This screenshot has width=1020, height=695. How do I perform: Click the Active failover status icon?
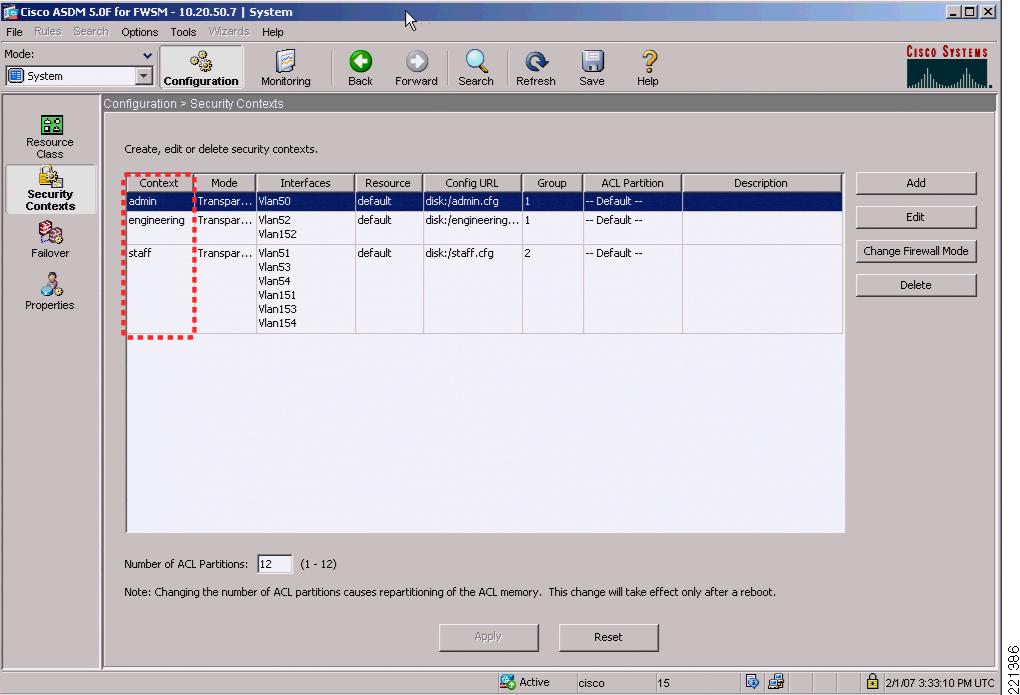pos(507,682)
